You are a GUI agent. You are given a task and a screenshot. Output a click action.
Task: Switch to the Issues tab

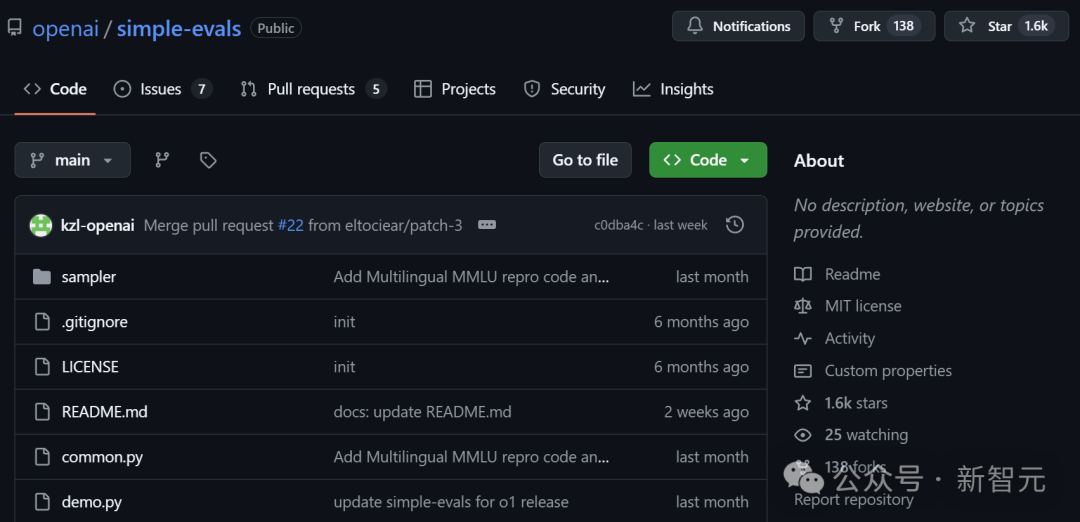[160, 89]
